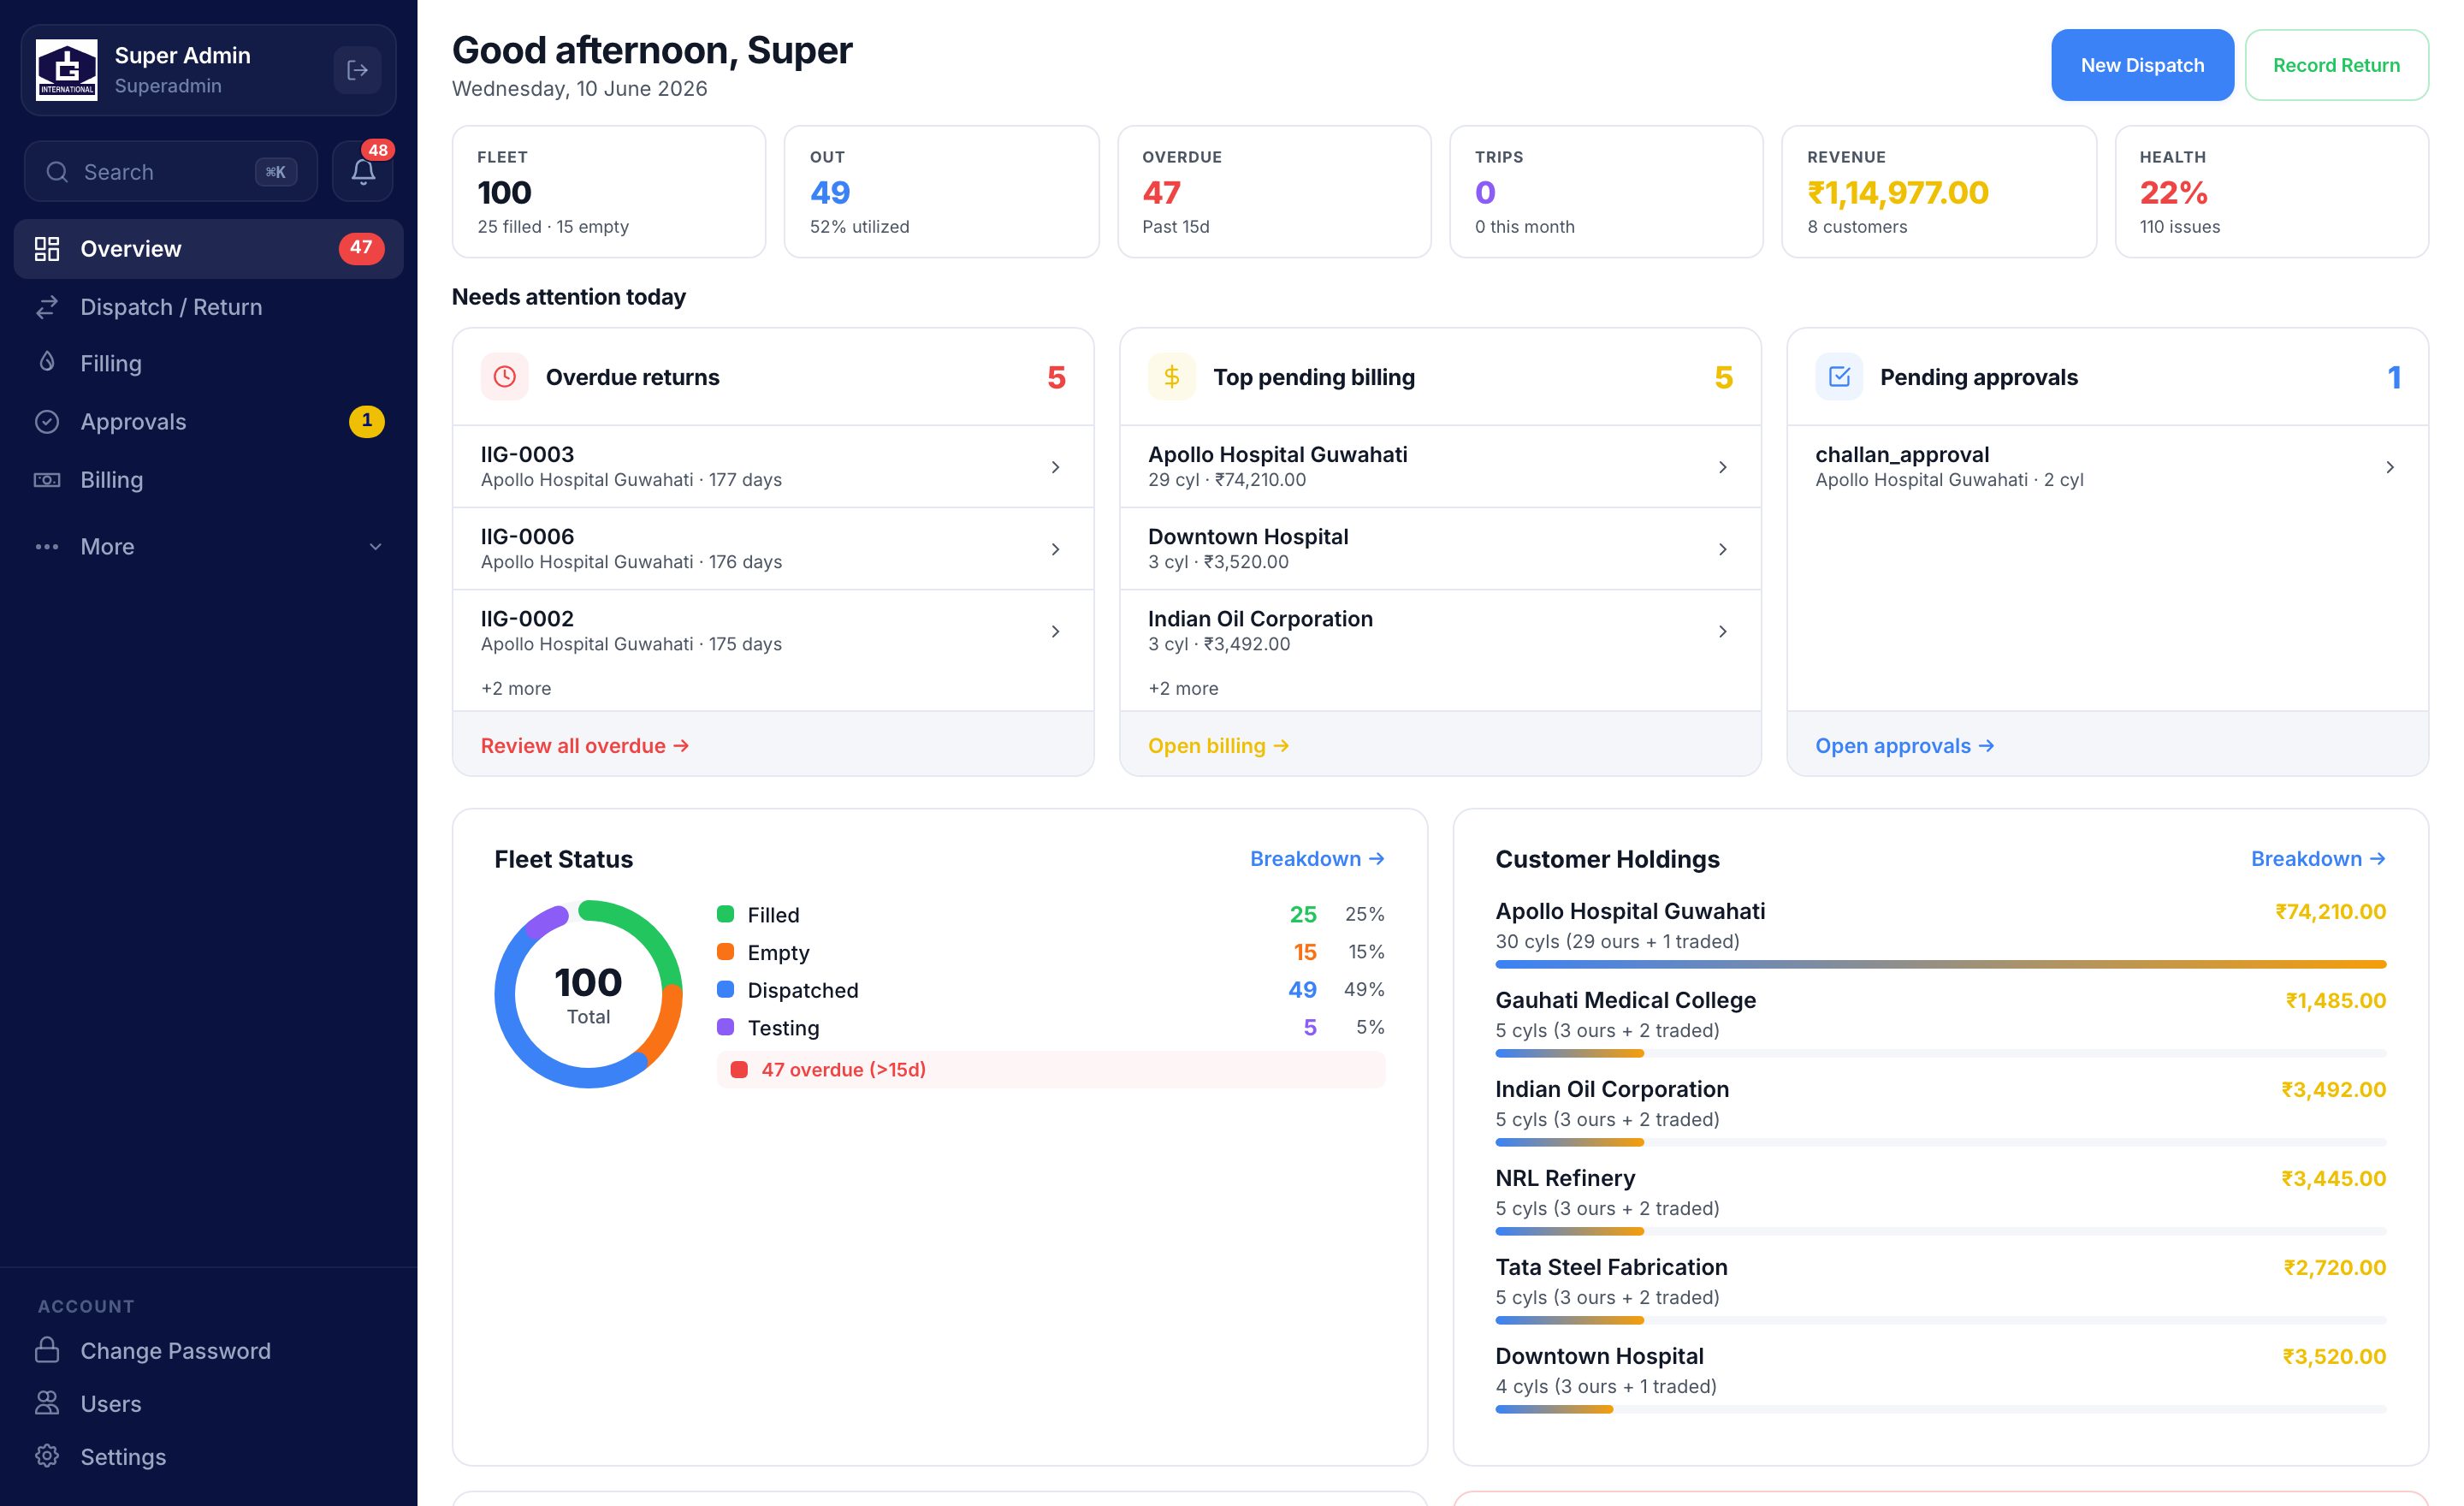The height and width of the screenshot is (1506, 2464).
Task: Follow the Open billing link
Action: pyautogui.click(x=1218, y=746)
